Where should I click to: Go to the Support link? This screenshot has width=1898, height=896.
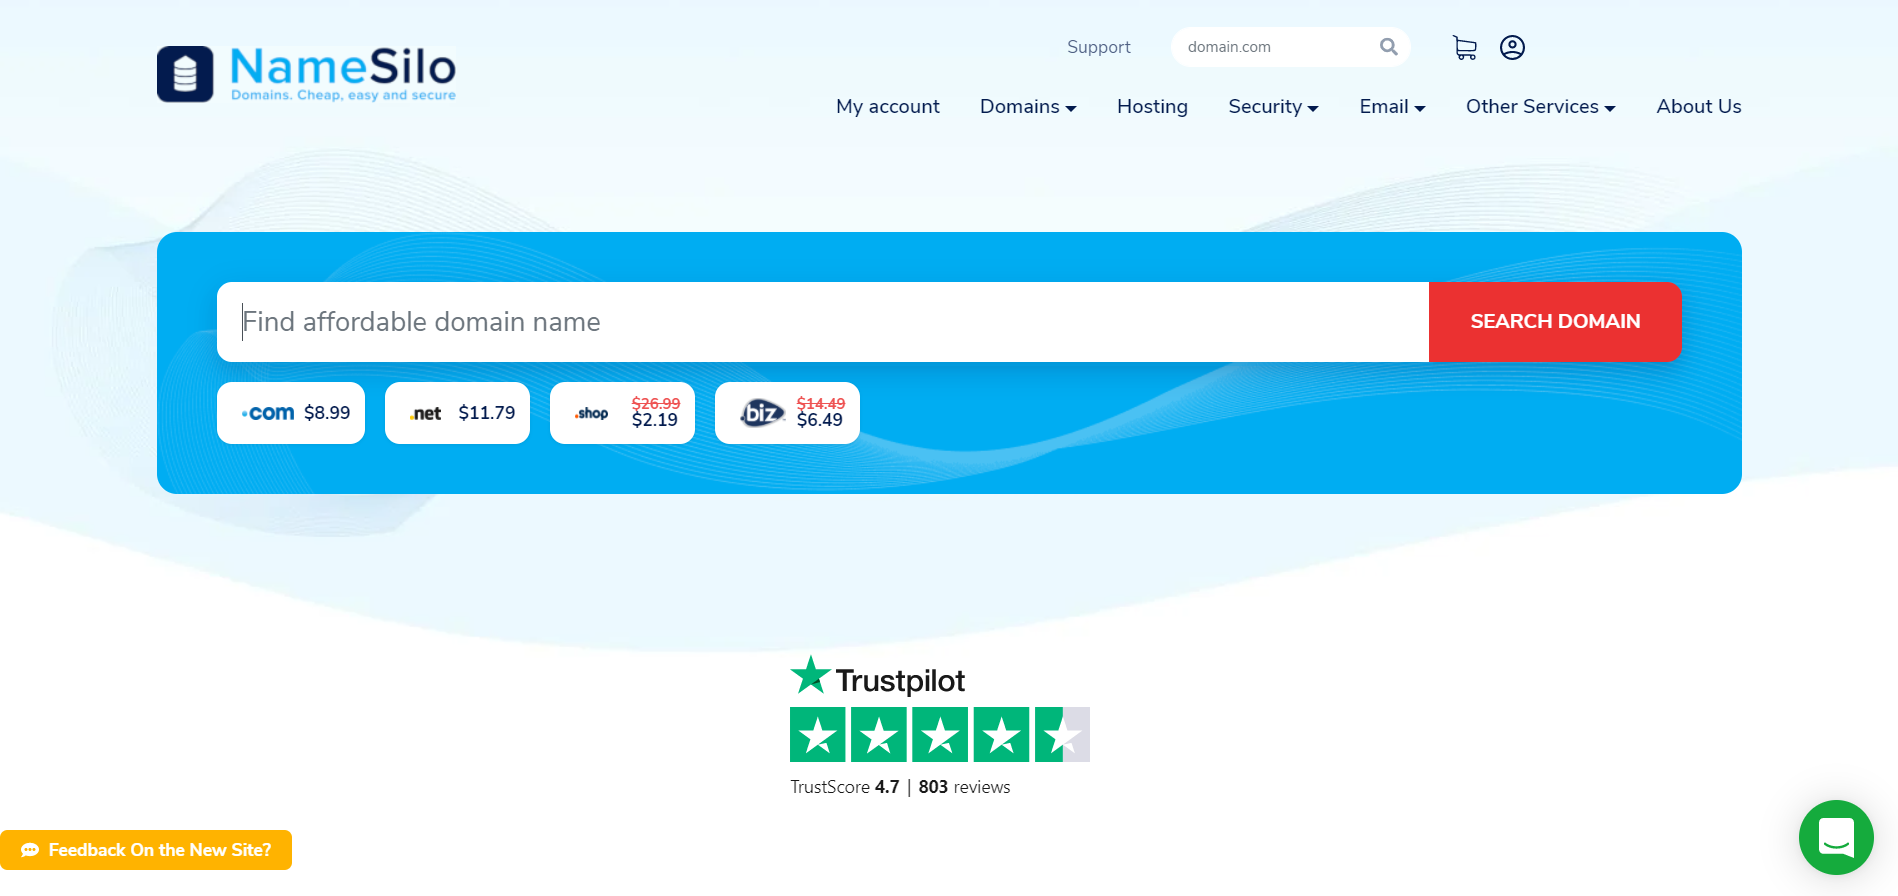[1098, 47]
